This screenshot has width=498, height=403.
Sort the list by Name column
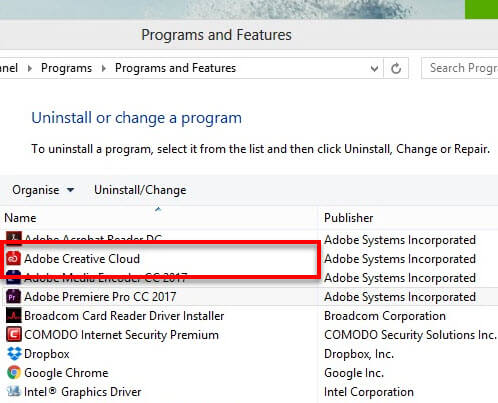coord(159,218)
